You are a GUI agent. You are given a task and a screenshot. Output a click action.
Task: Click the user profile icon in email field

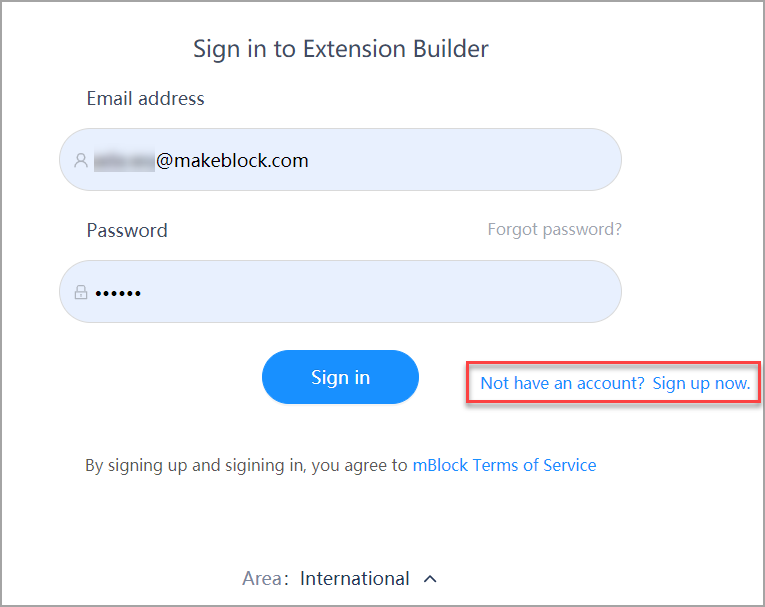point(81,160)
